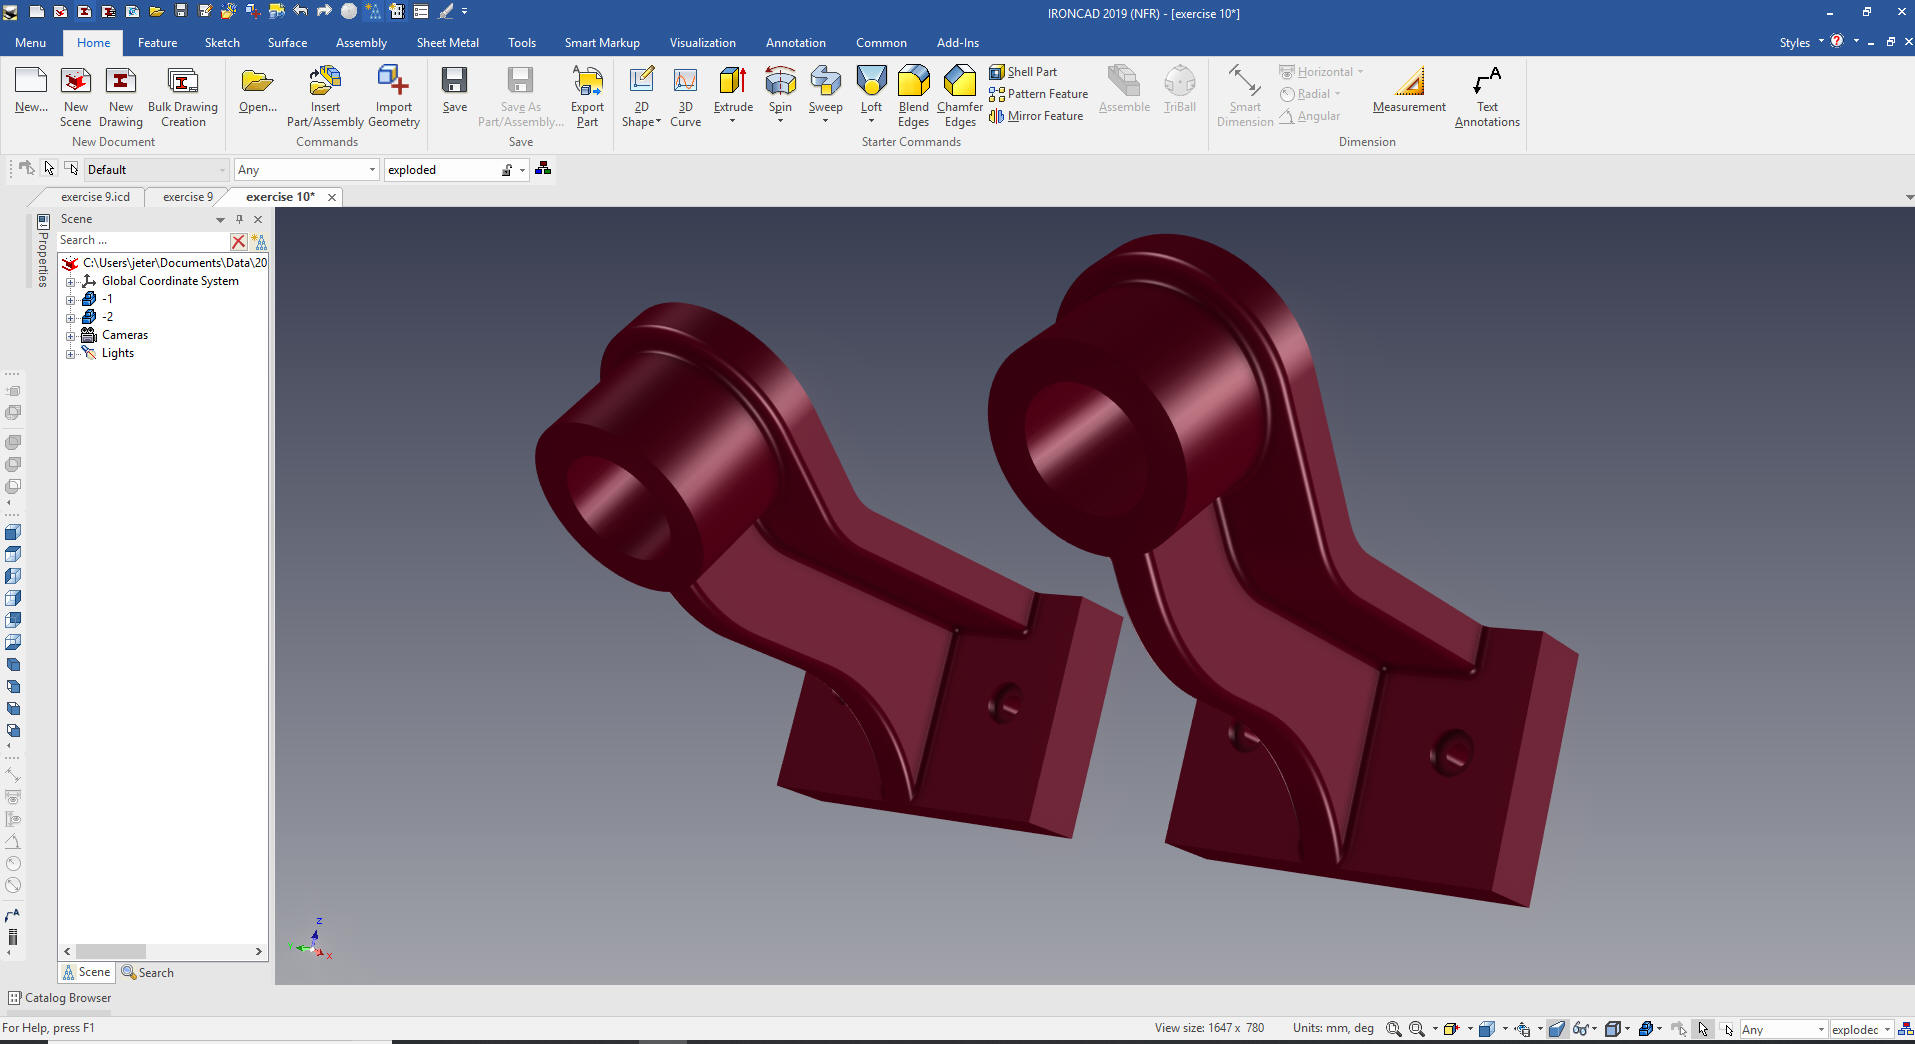Select Chamfer Edges tool
1915x1044 pixels.
tap(960, 96)
